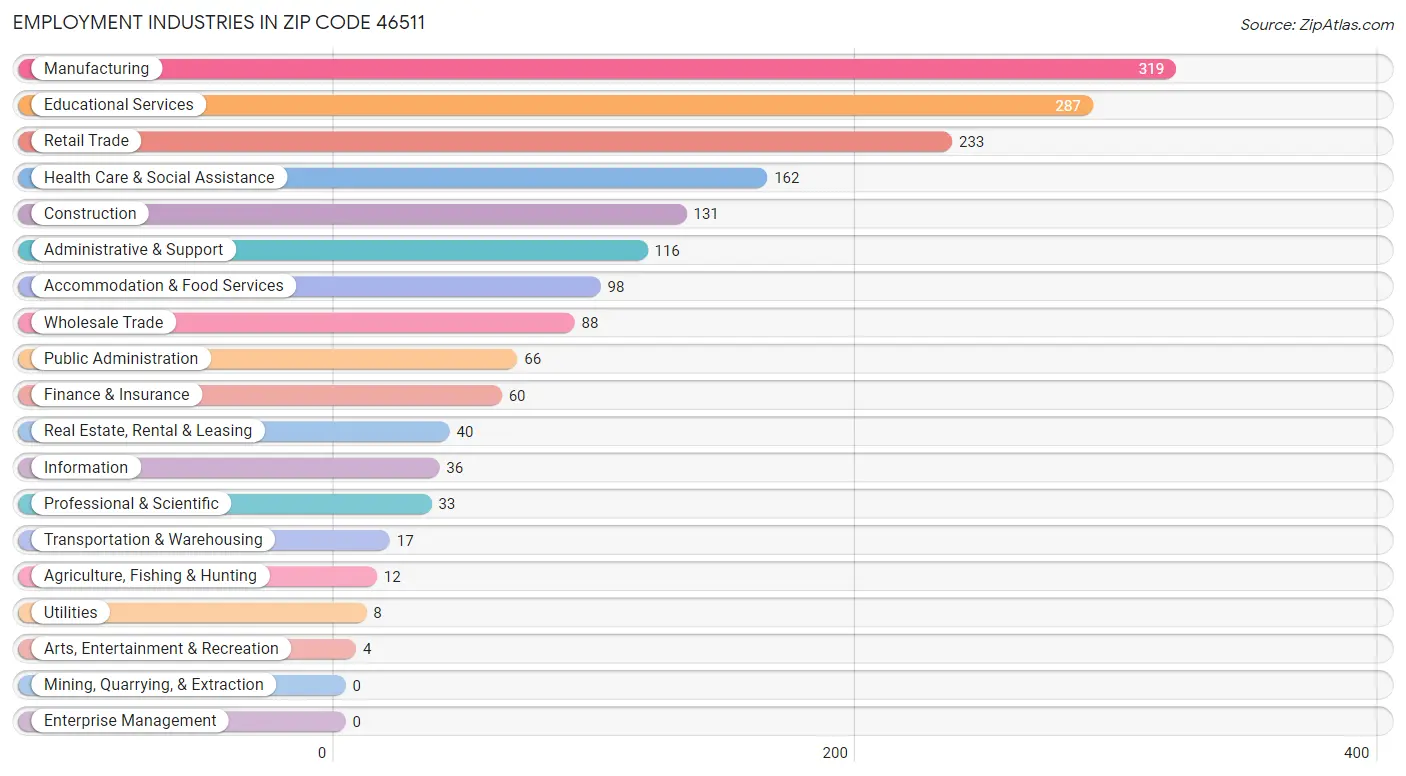Screen dimensions: 1406x776
Task: Click the axis label 400
Action: (1357, 753)
